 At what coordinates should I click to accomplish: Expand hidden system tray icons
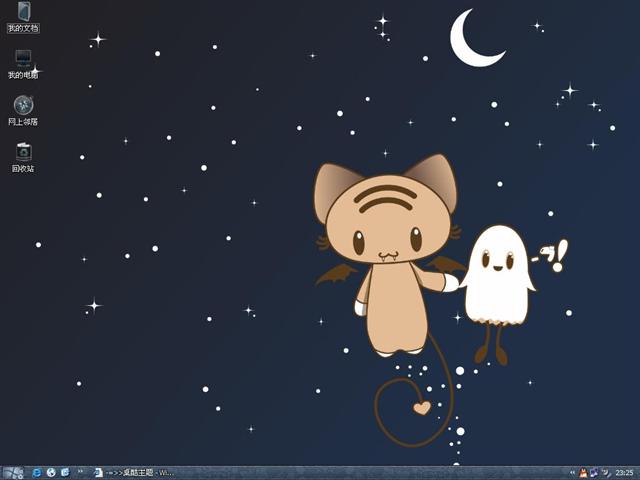[x=571, y=472]
